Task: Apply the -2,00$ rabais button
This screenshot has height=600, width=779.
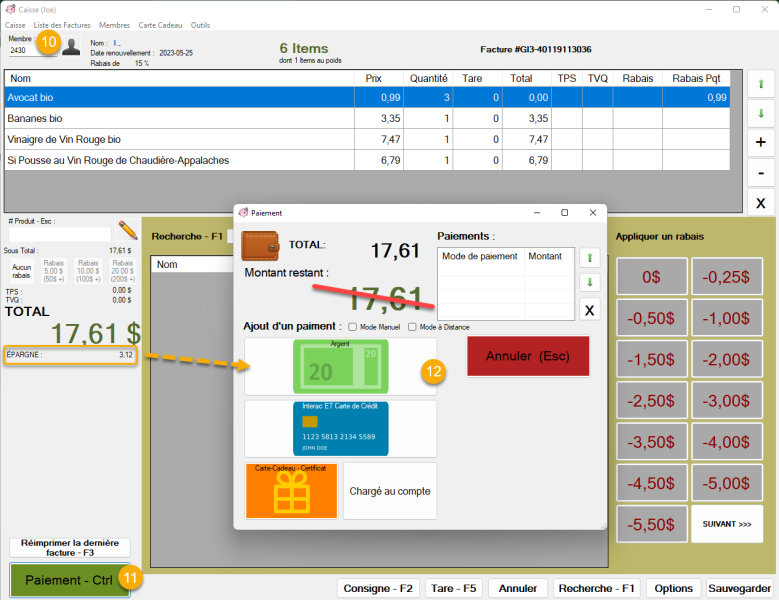Action: 726,359
